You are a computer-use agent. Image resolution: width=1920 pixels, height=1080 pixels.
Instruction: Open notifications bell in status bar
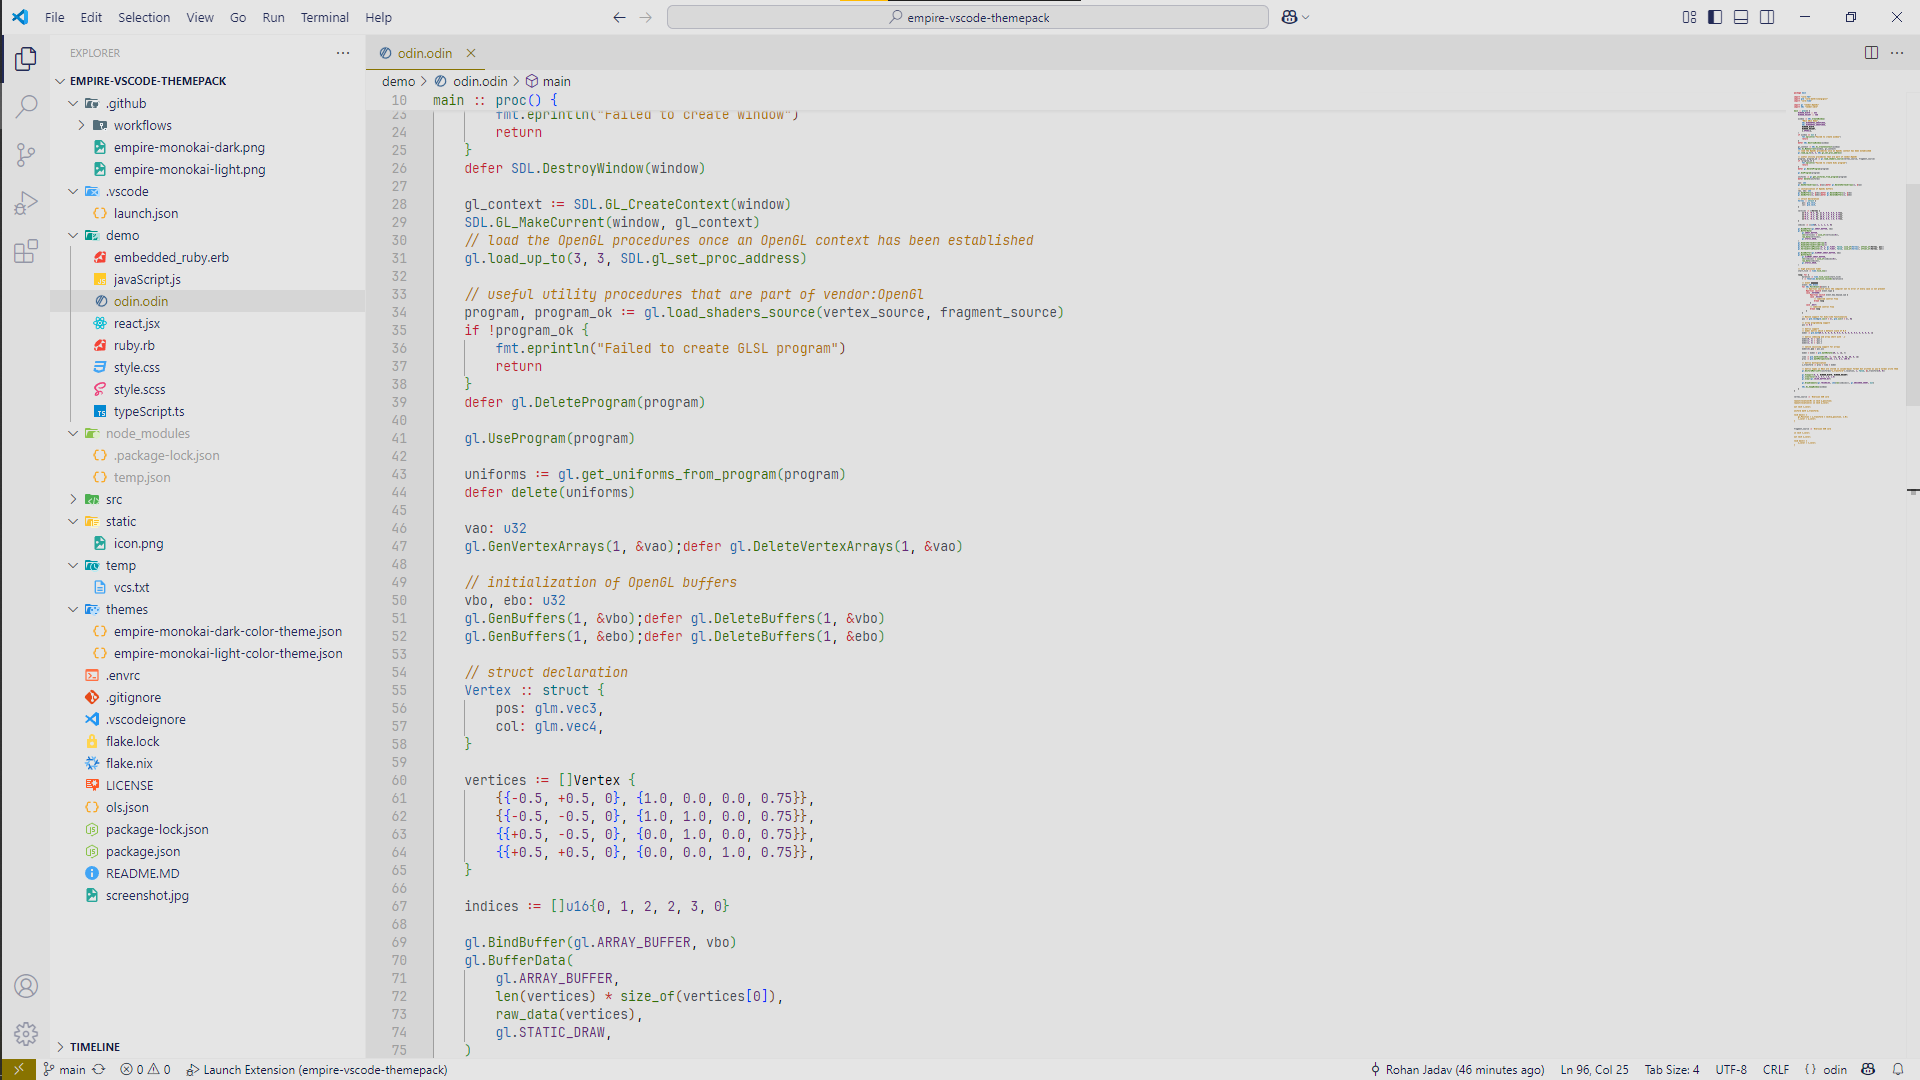pyautogui.click(x=1897, y=1069)
